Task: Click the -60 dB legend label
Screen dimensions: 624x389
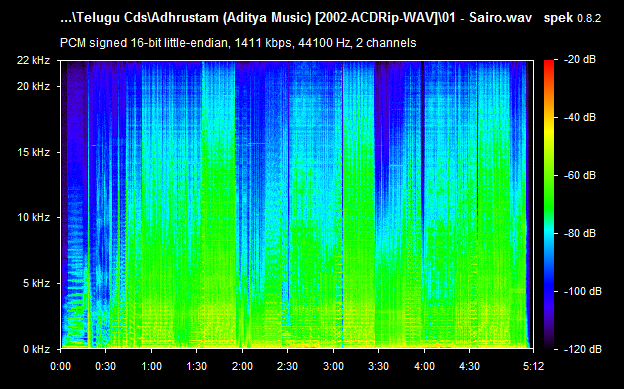Action: pos(580,175)
